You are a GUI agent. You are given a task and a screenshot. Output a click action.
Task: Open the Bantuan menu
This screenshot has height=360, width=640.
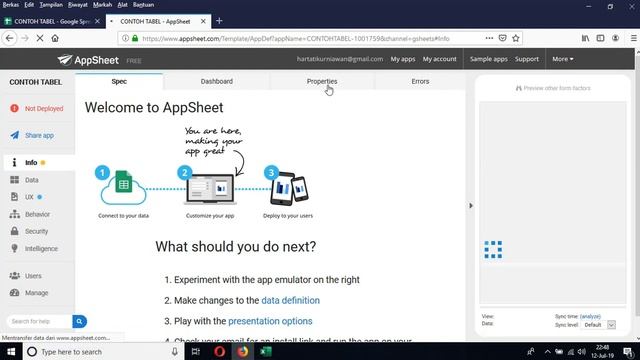click(143, 5)
